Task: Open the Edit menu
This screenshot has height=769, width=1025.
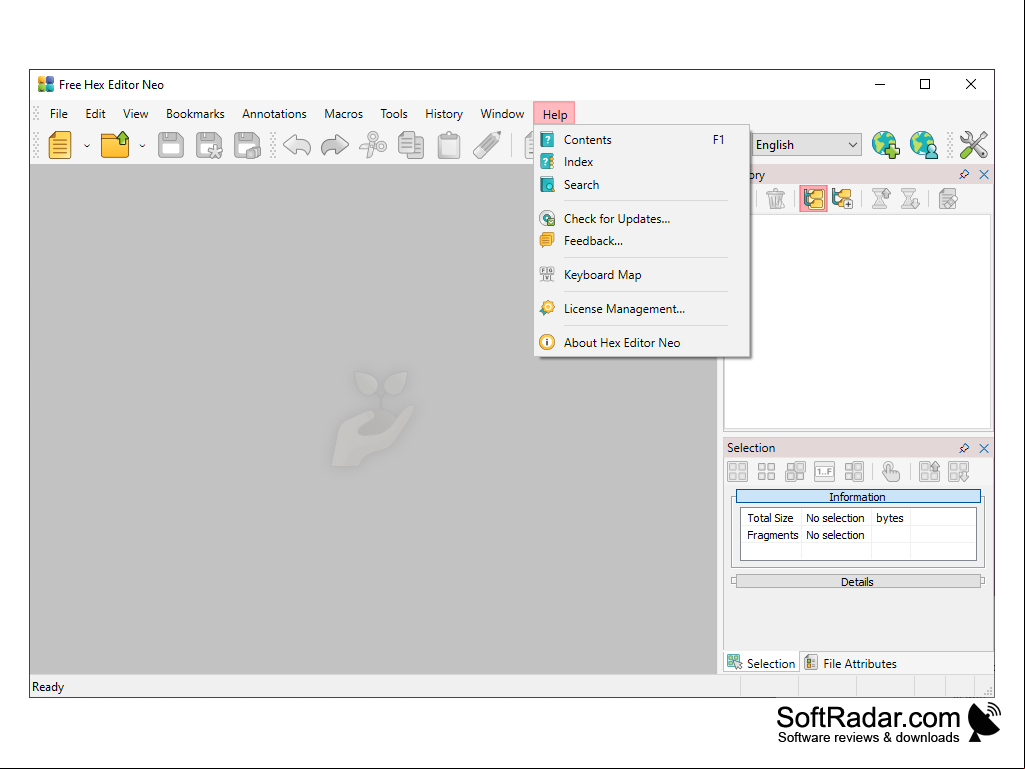Action: [x=95, y=114]
